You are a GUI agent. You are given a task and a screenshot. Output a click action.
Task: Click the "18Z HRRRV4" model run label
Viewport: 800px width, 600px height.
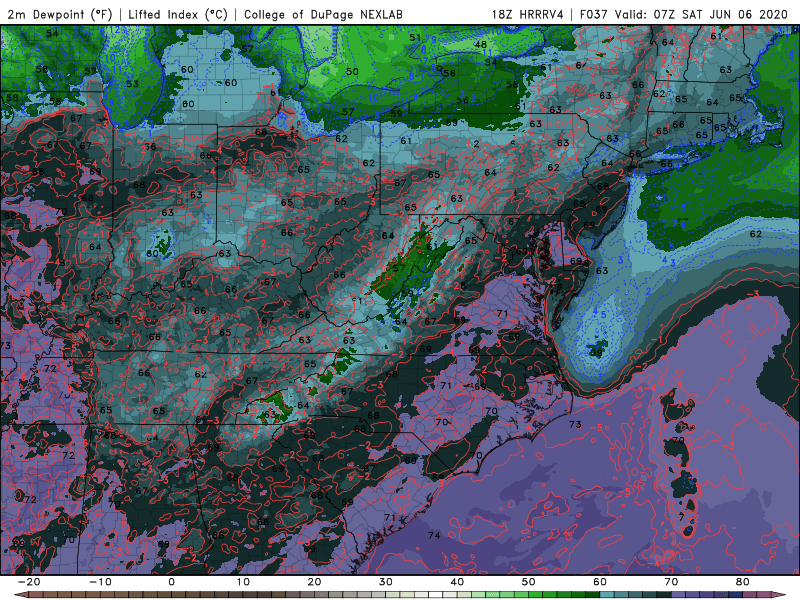528,14
